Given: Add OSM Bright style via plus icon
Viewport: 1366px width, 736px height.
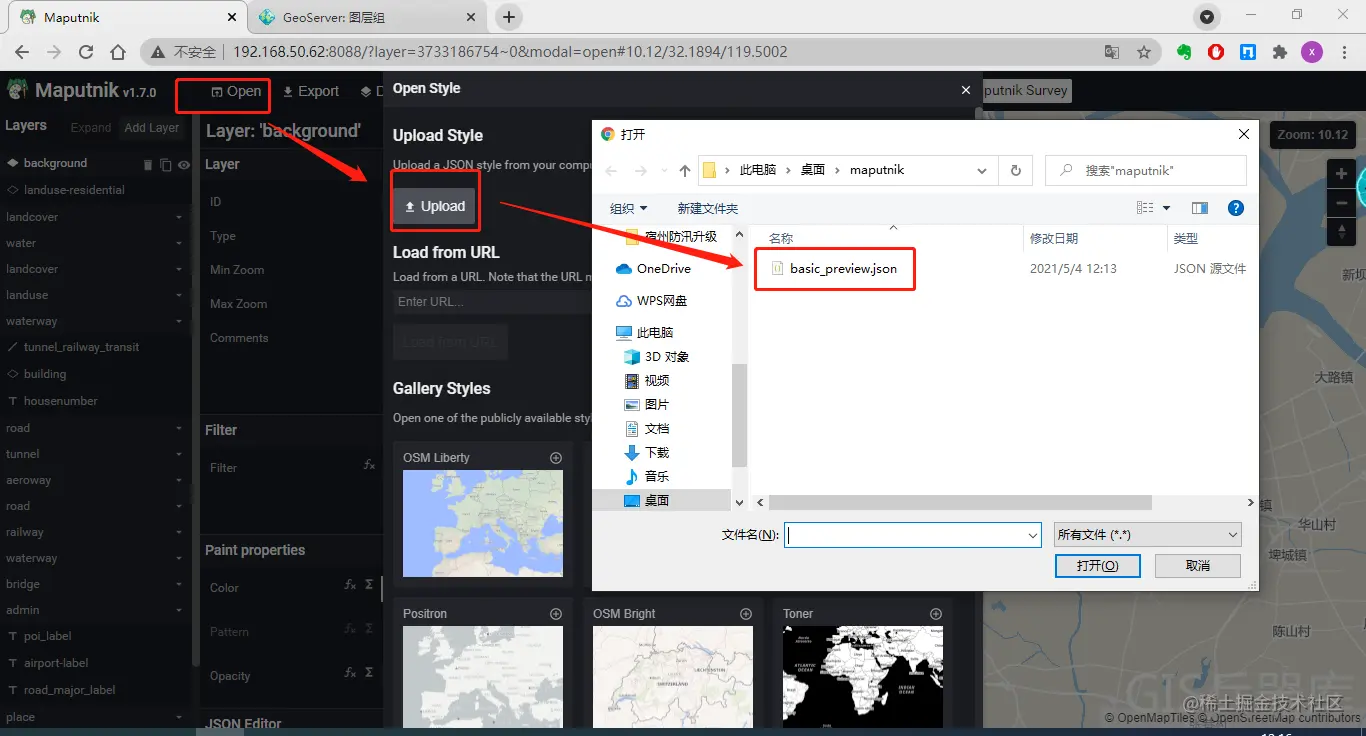Looking at the screenshot, I should click(746, 614).
